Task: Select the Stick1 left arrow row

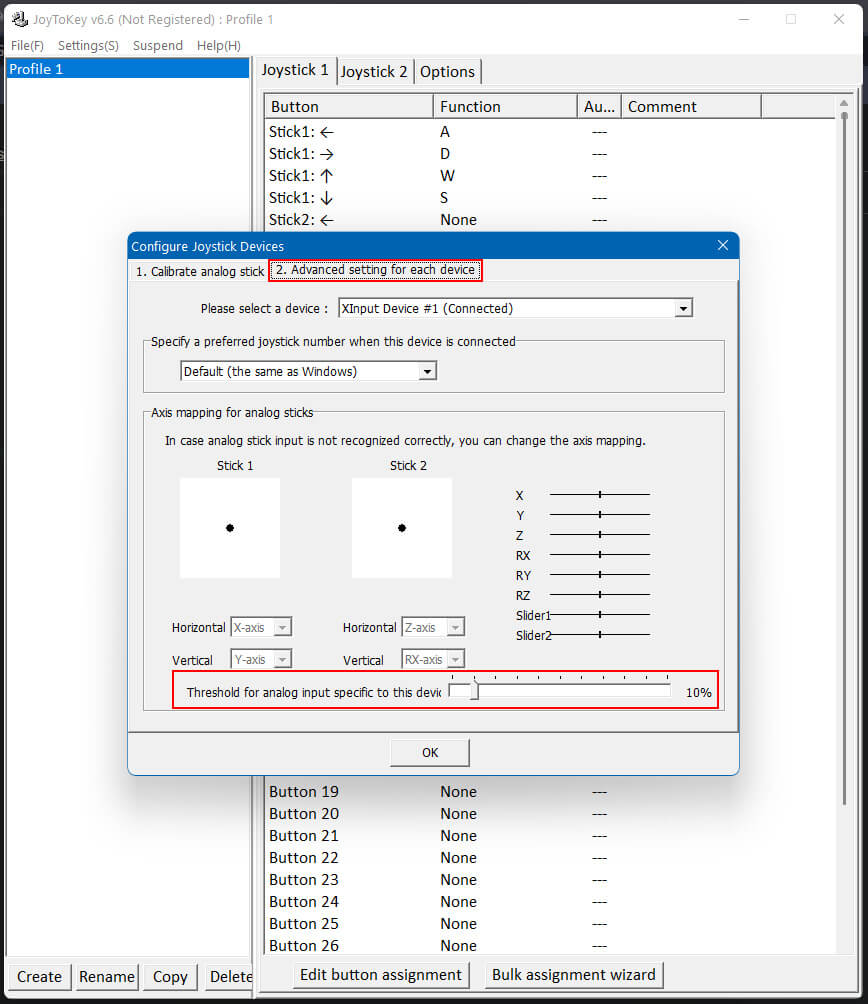Action: [x=551, y=132]
